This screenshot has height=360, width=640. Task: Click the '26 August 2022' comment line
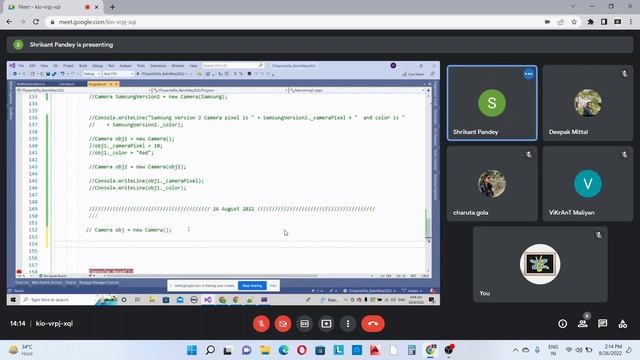[232, 209]
